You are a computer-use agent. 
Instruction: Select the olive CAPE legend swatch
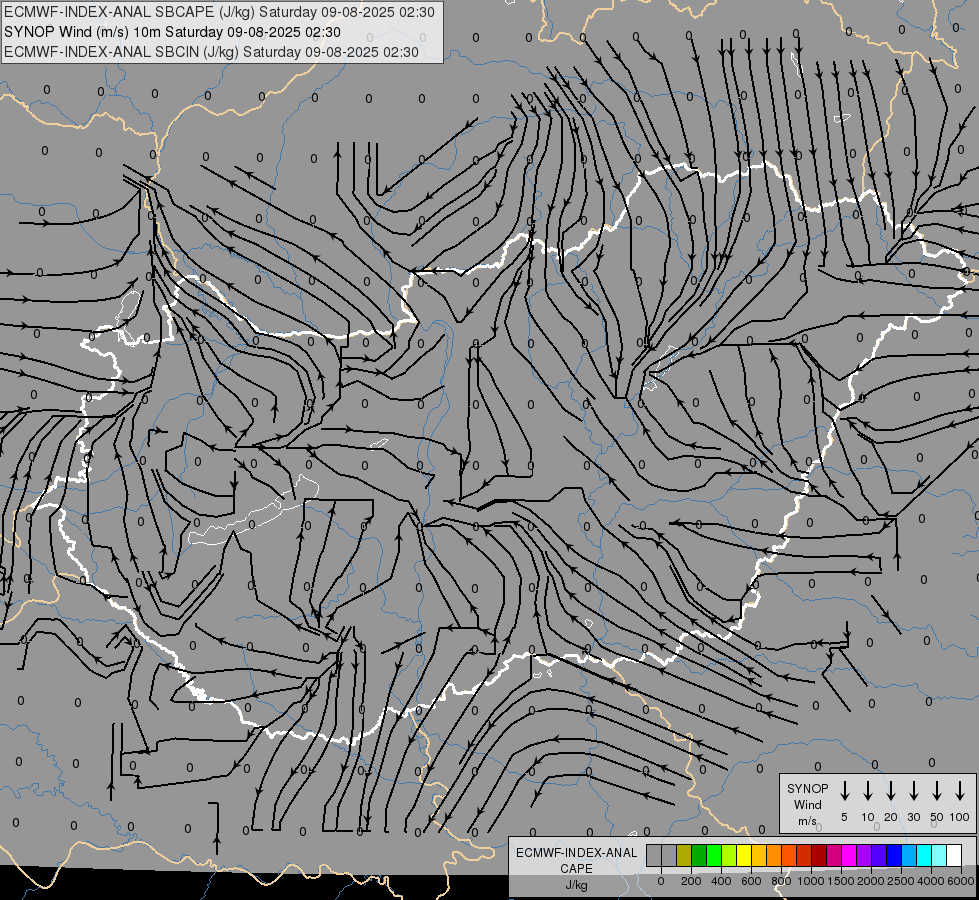coord(684,855)
